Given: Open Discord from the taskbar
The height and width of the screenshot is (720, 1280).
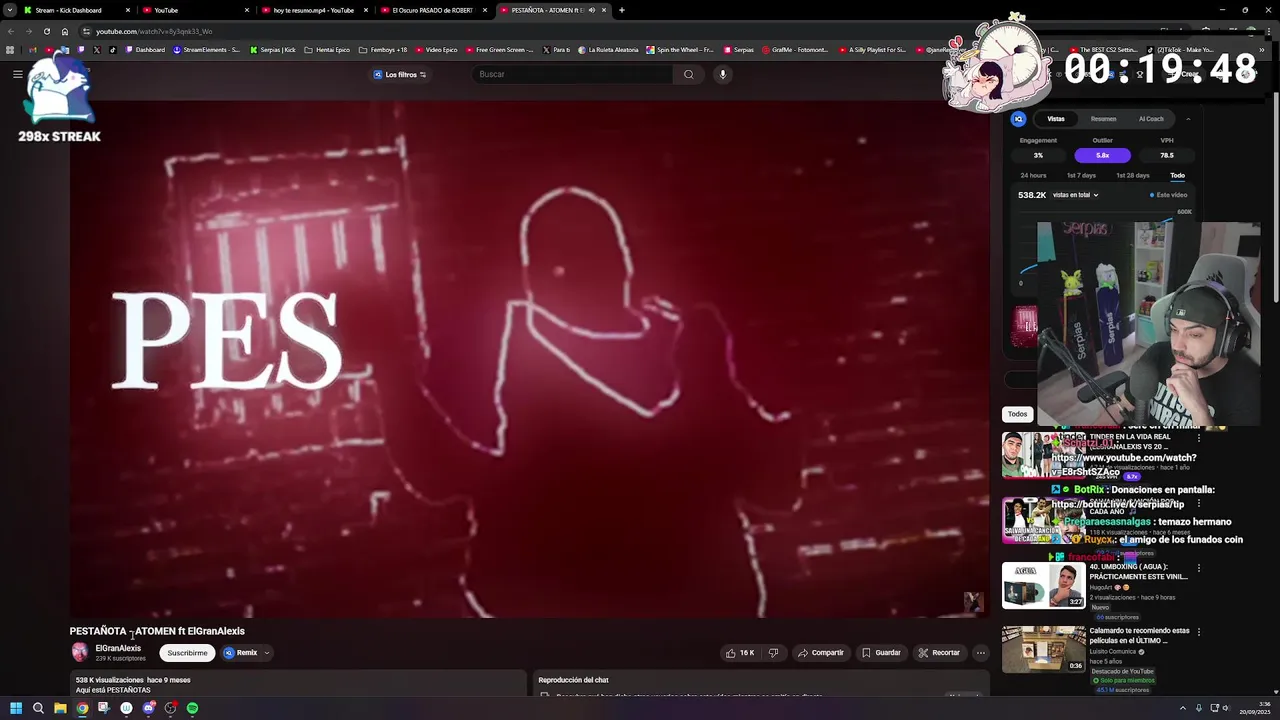Looking at the screenshot, I should [x=148, y=708].
